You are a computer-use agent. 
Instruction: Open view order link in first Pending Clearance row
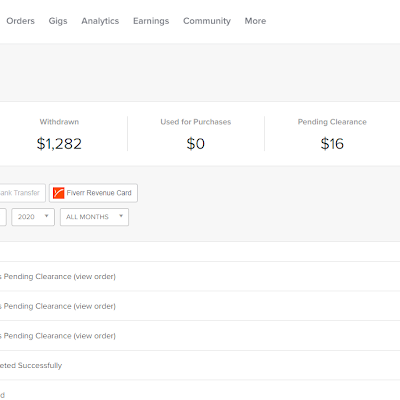pyautogui.click(x=95, y=277)
